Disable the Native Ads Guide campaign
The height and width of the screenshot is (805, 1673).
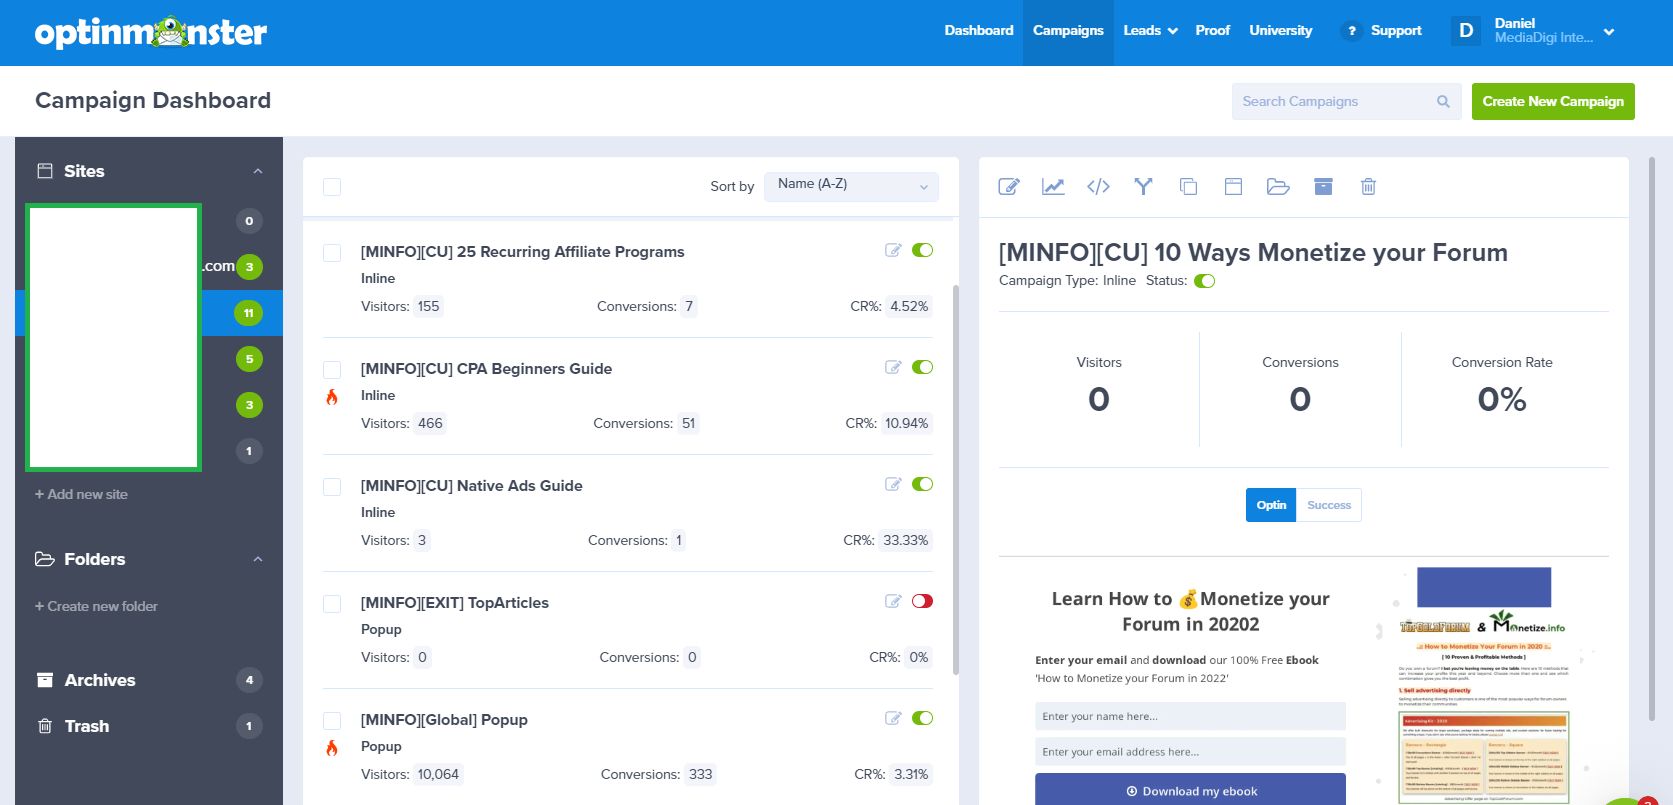[922, 484]
